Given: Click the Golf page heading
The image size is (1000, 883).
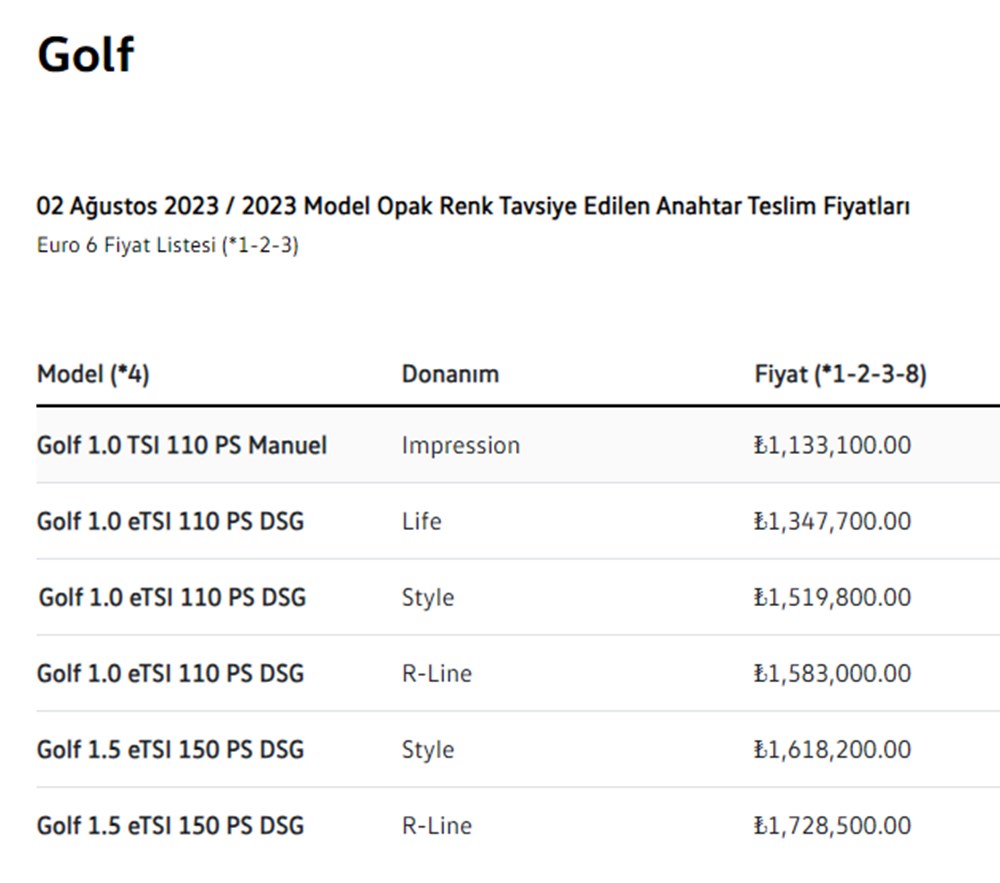Looking at the screenshot, I should [85, 54].
